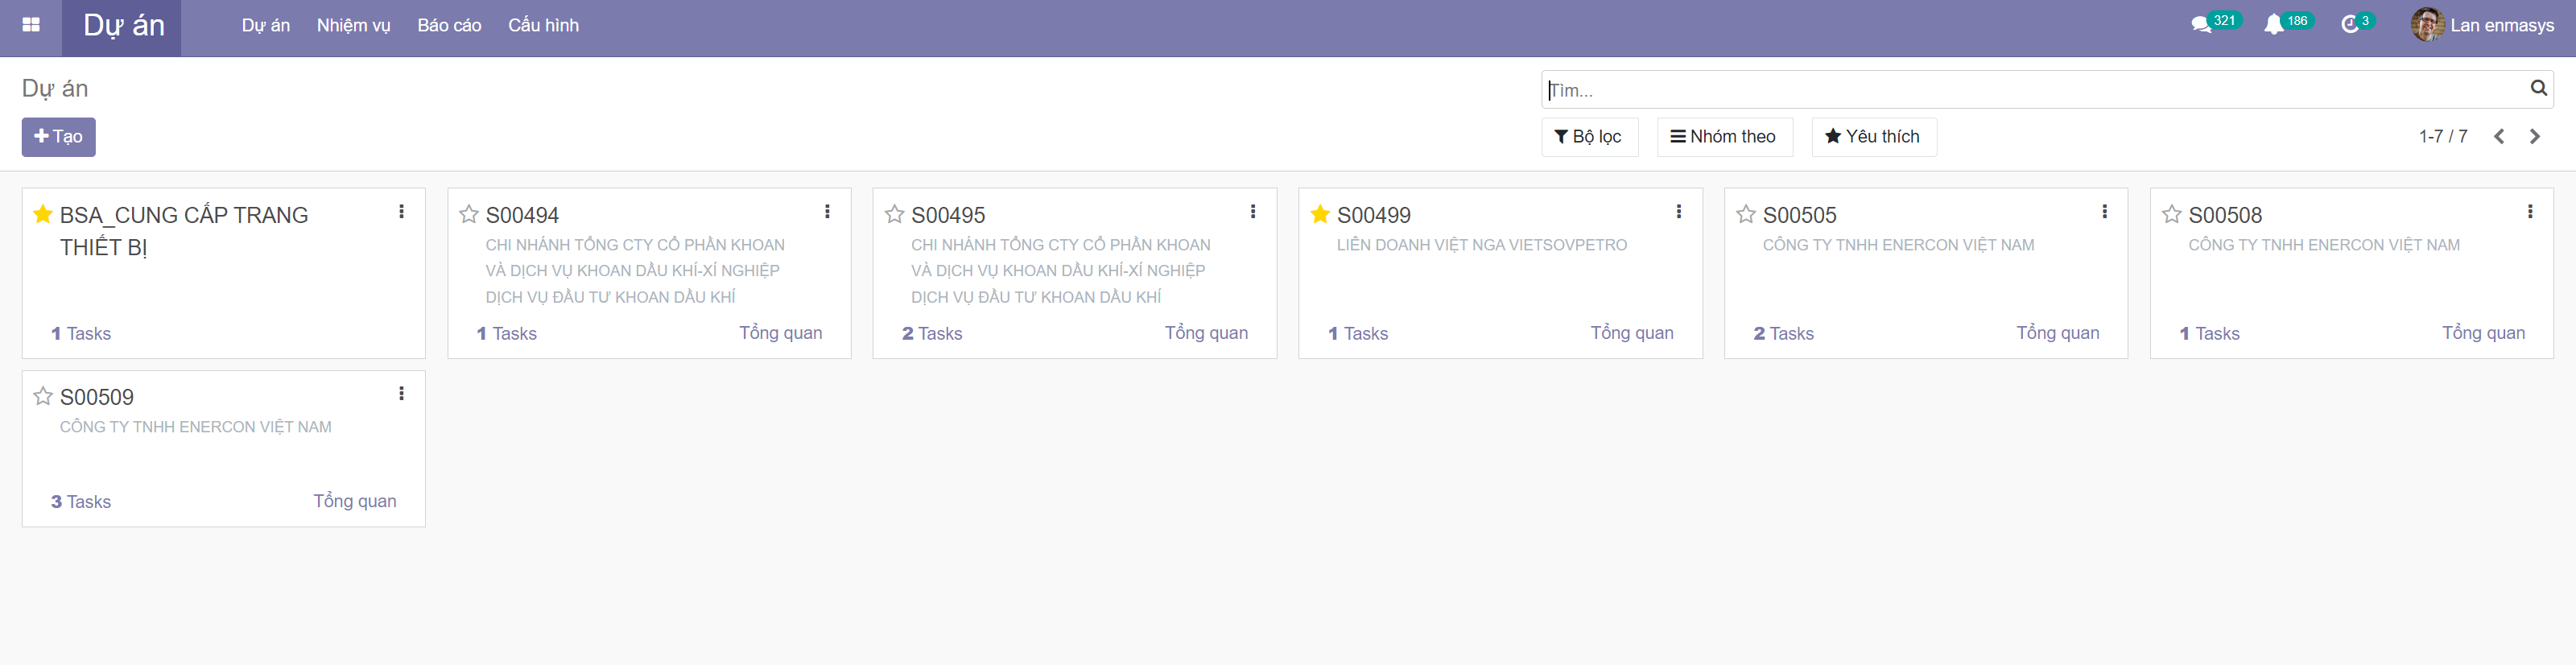The width and height of the screenshot is (2576, 665).
Task: Open the Báo cáo menu
Action: (449, 26)
